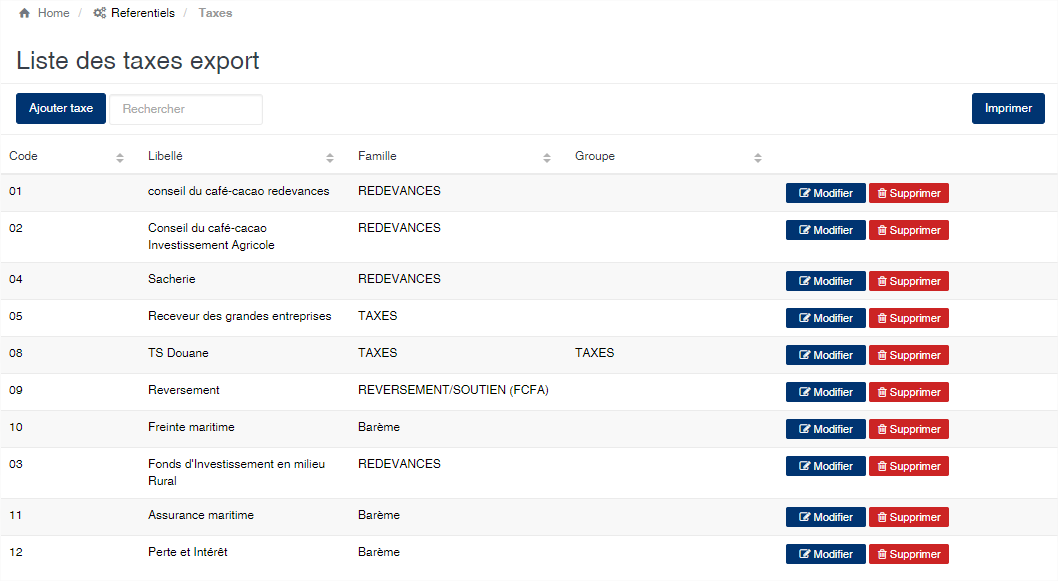Modify Fonds d'Investissement en milieu Rural
Image resolution: width=1058 pixels, height=581 pixels.
(825, 466)
